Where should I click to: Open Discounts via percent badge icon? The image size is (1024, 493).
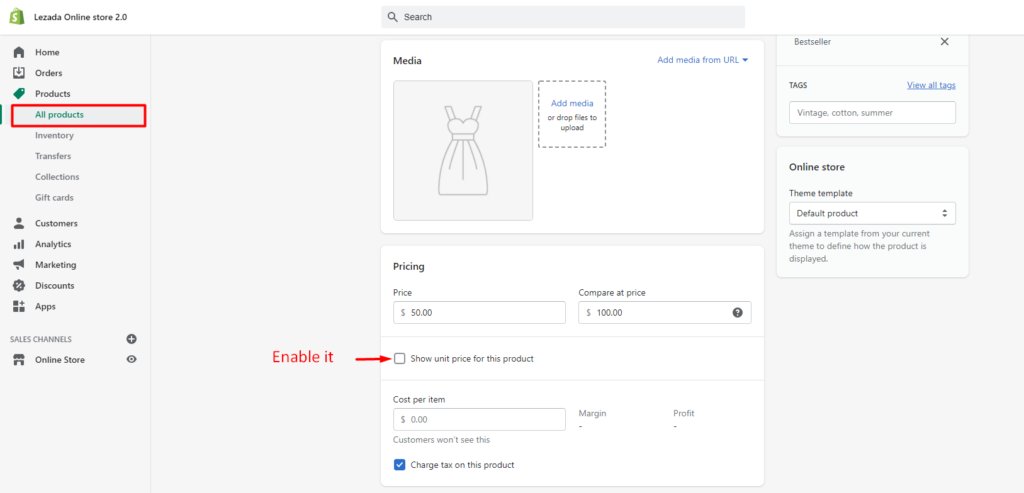[19, 285]
